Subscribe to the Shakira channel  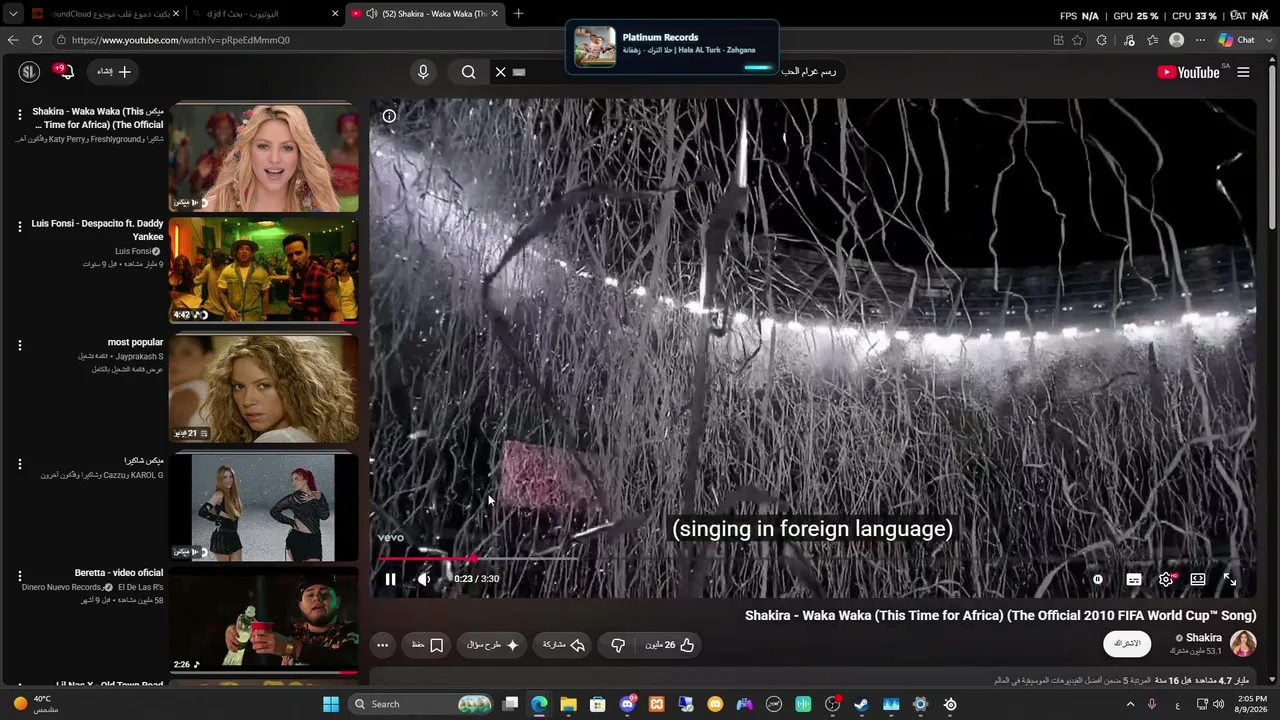click(x=1127, y=643)
